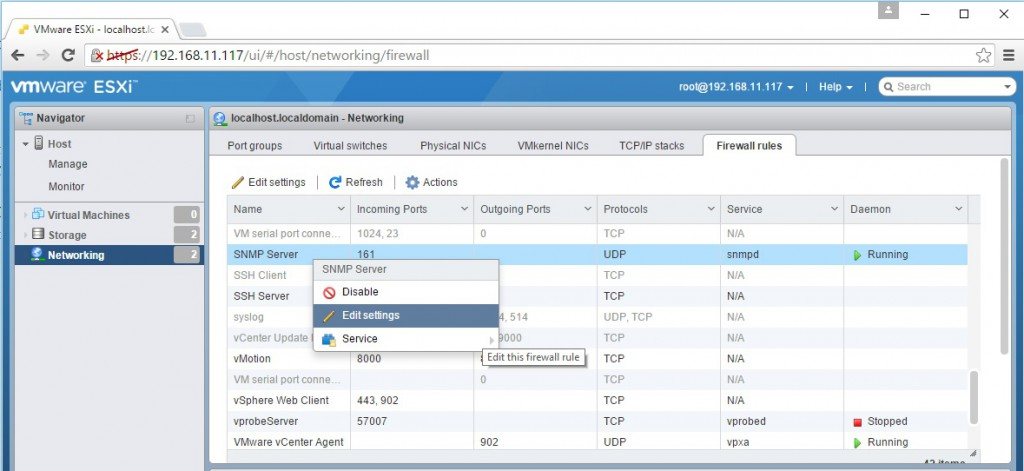Click the insecure HTTPS warning icon
The image size is (1024, 471).
[98, 56]
